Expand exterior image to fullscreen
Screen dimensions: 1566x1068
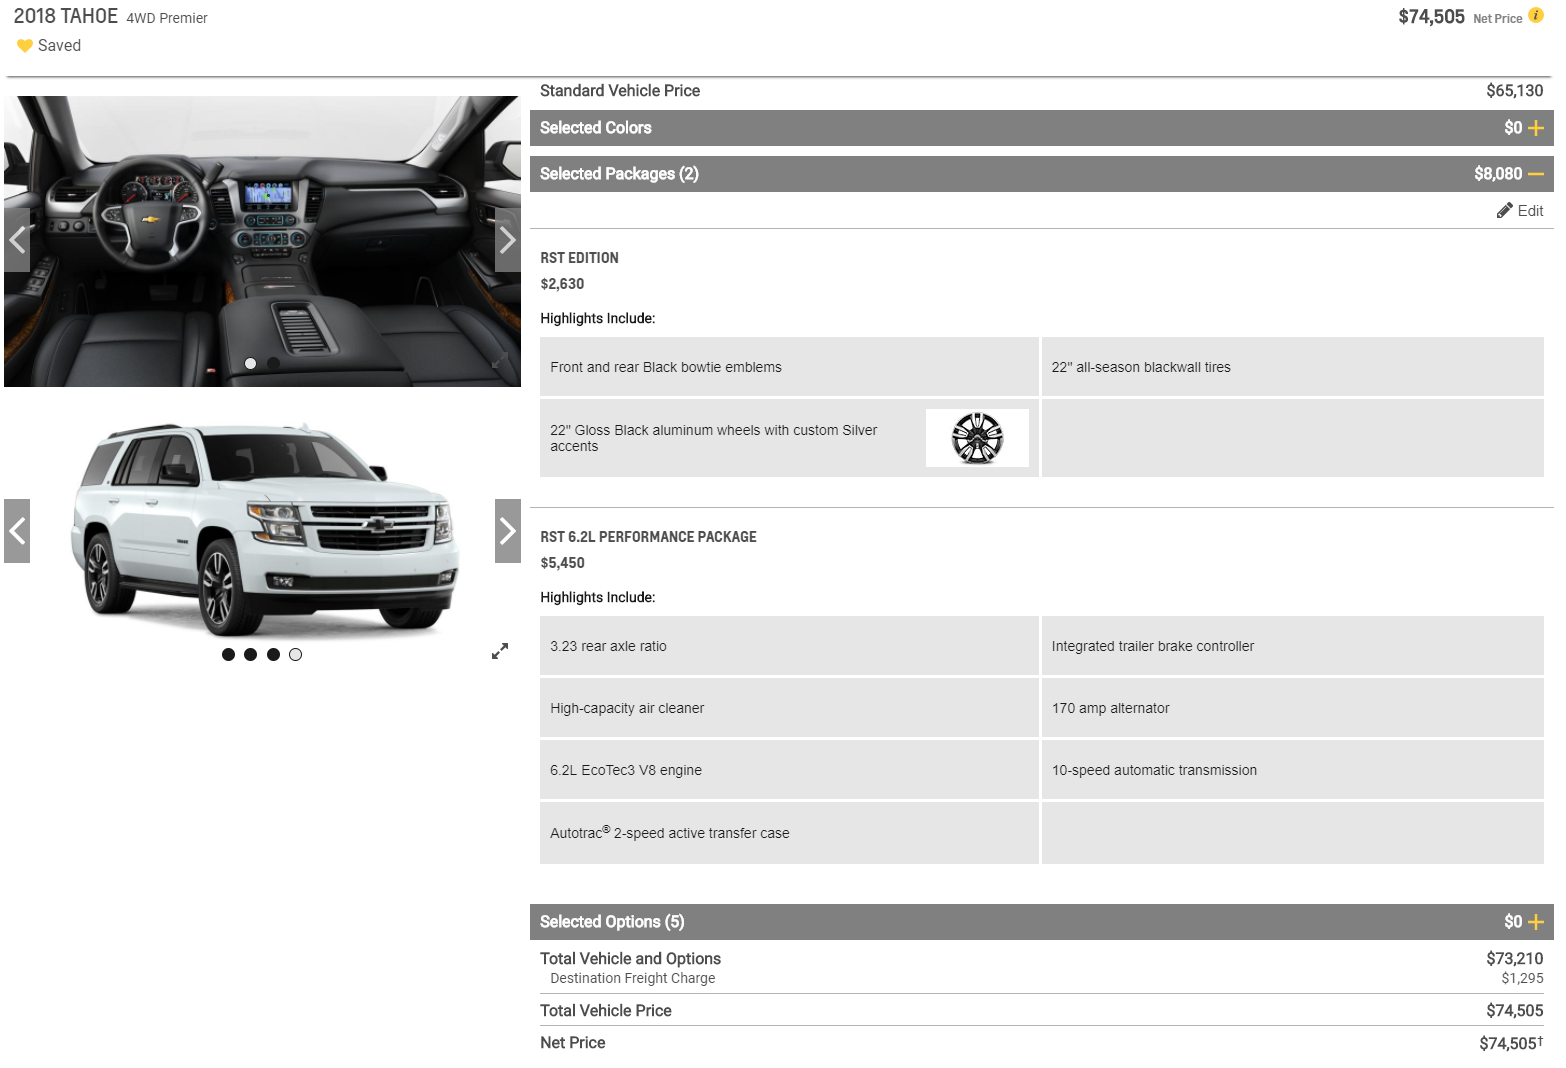500,651
